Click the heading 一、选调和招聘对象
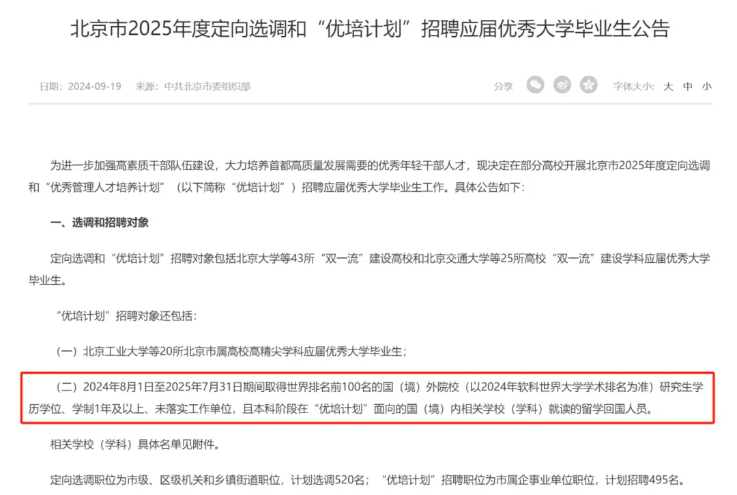This screenshot has height=495, width=737. click(x=100, y=222)
